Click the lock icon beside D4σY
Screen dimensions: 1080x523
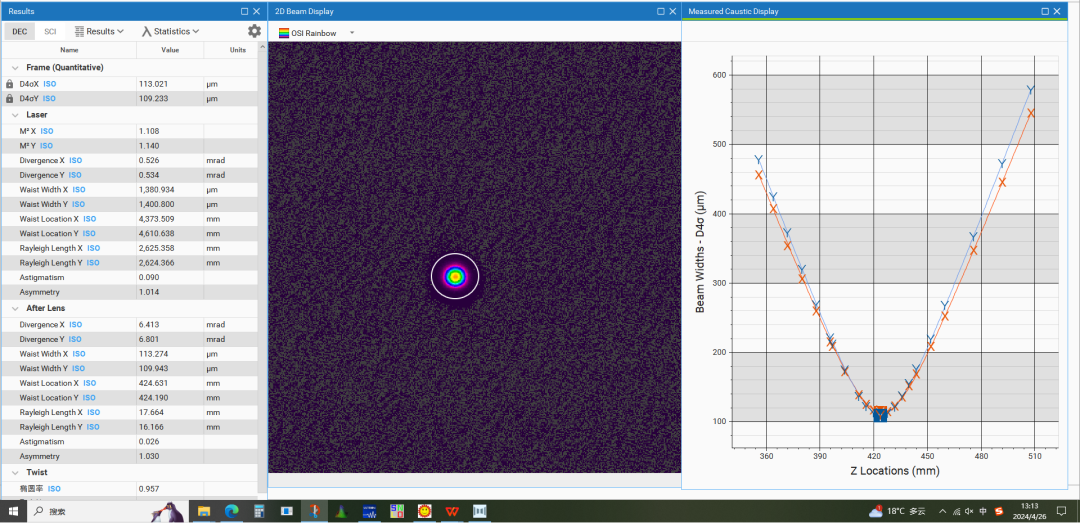click(x=10, y=99)
